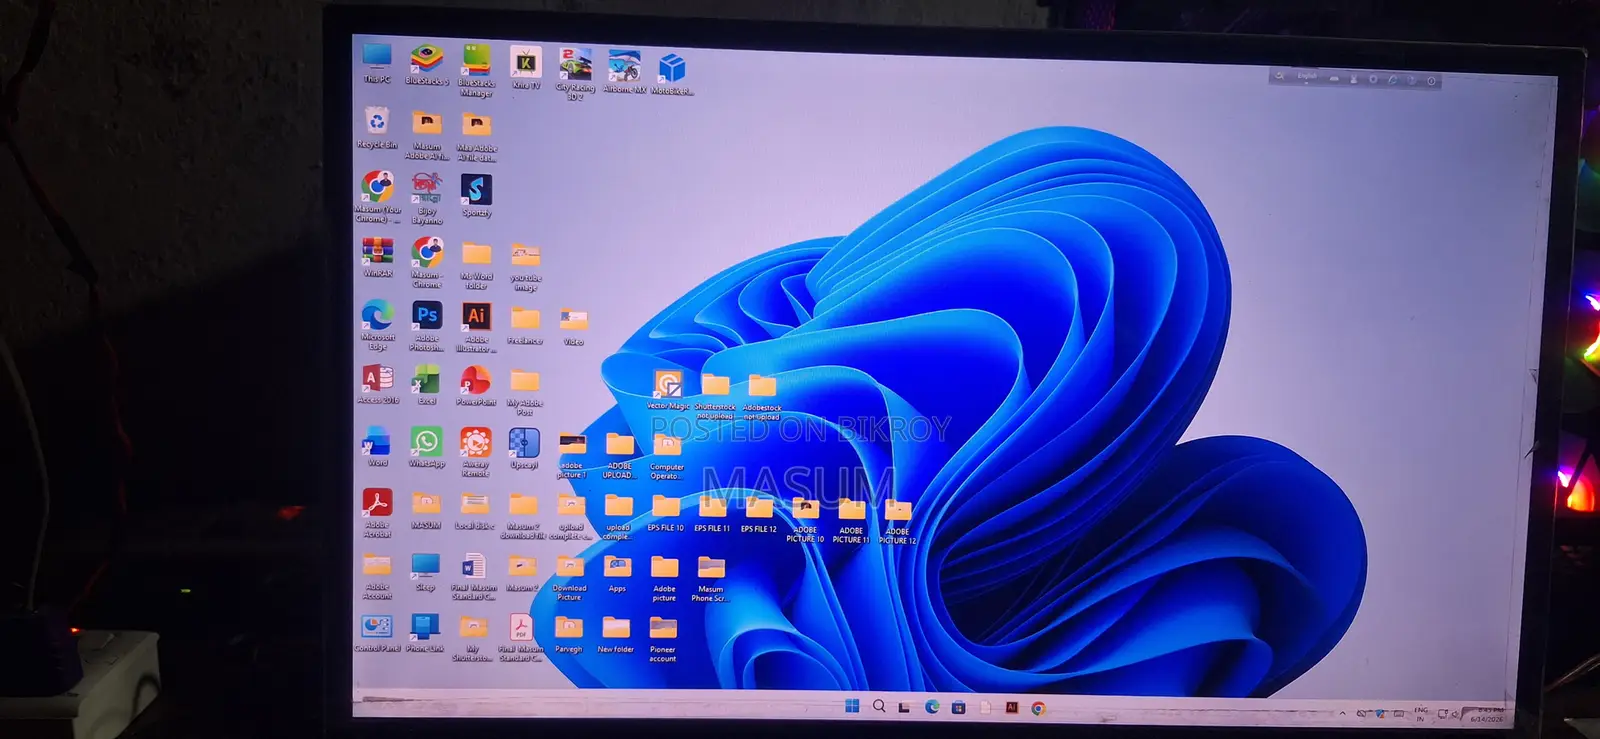1600x739 pixels.
Task: Click the WhatsApp desktop icon
Action: 427,447
